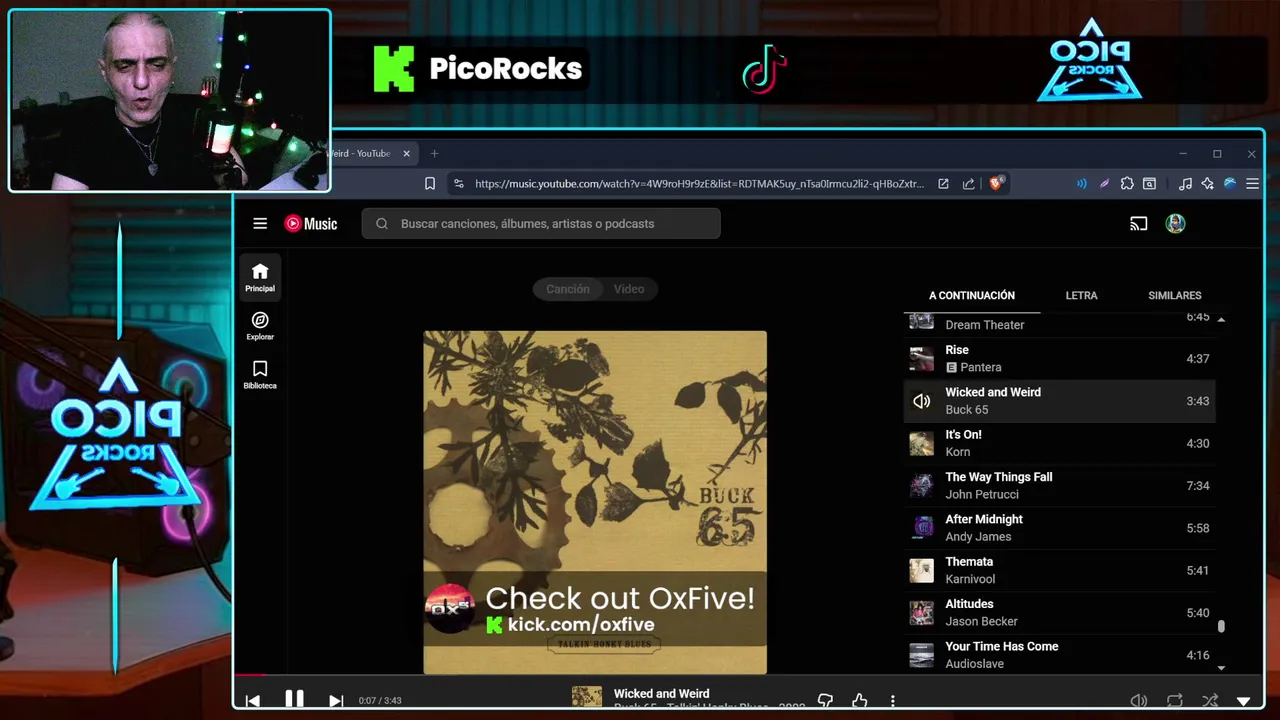
Task: Open the YouTube Music hamburger guide menu
Action: coord(260,224)
